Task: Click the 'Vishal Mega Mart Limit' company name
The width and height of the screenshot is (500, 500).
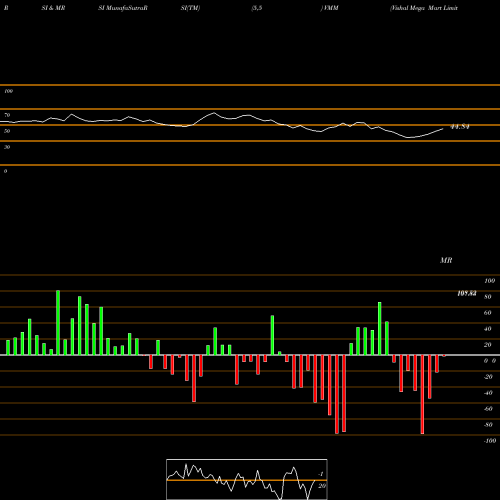Action: point(424,8)
